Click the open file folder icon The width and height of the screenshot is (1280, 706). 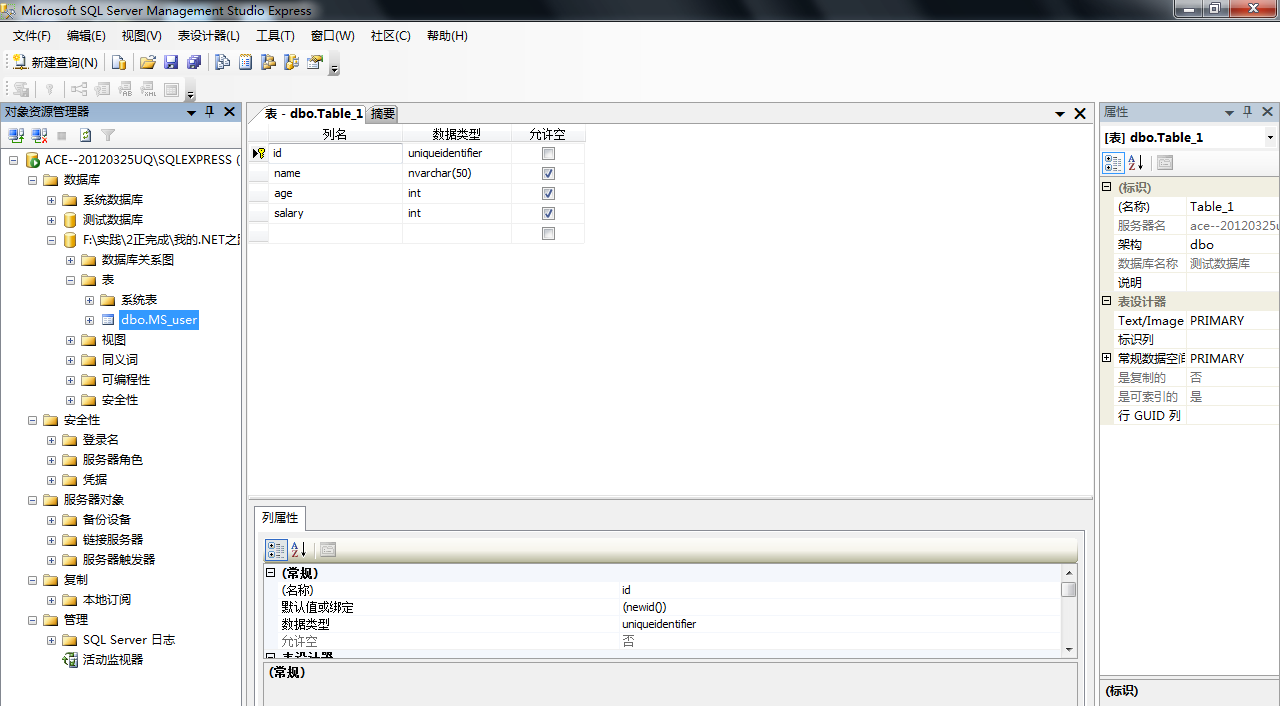(x=148, y=62)
